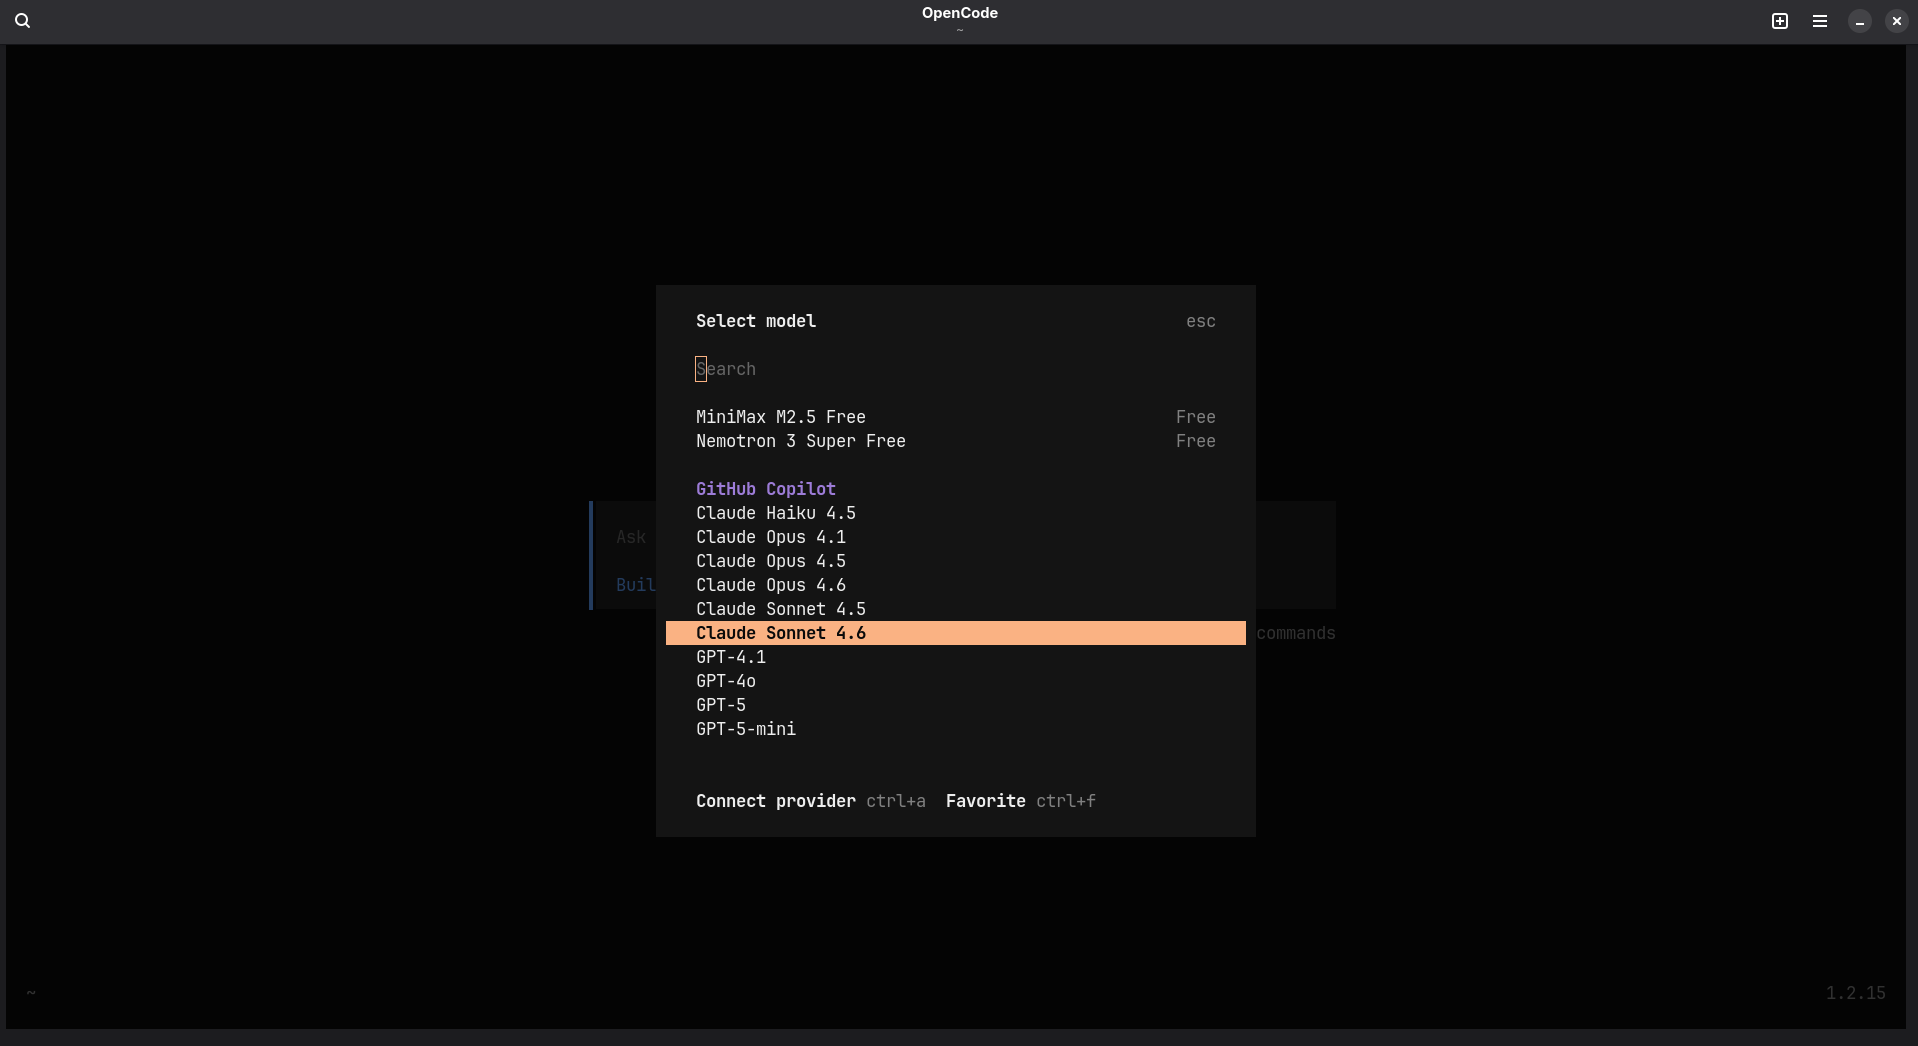
Task: Select Claude Opus 4.1
Action: tap(771, 537)
